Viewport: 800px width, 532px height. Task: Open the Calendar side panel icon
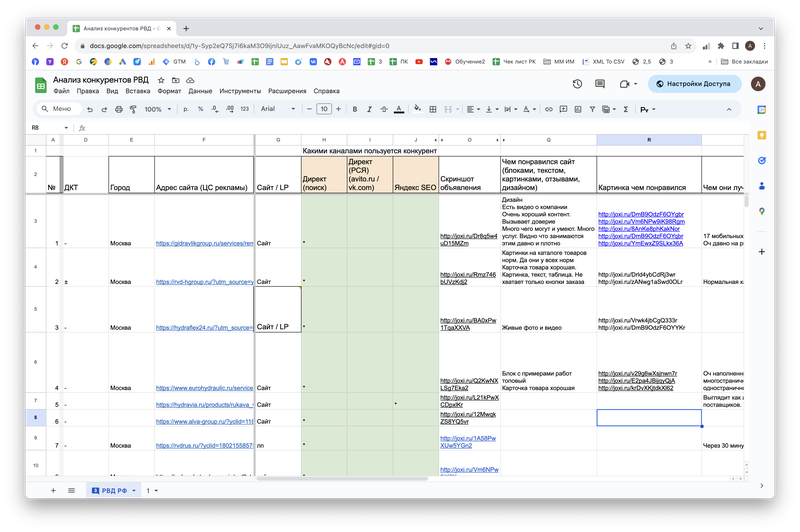click(x=762, y=110)
